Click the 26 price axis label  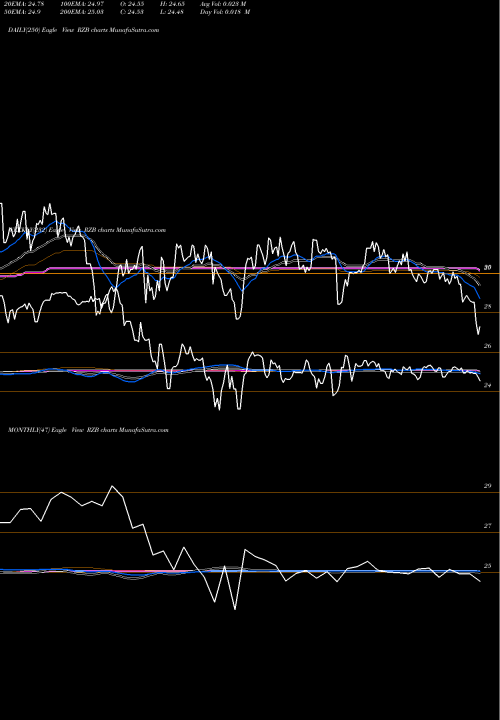coord(488,346)
